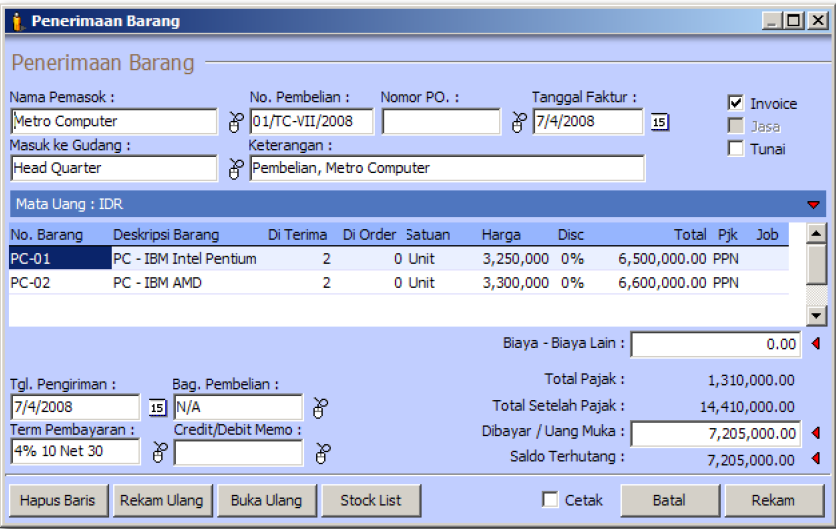
Task: Enable the Cetak checkbox
Action: [550, 500]
